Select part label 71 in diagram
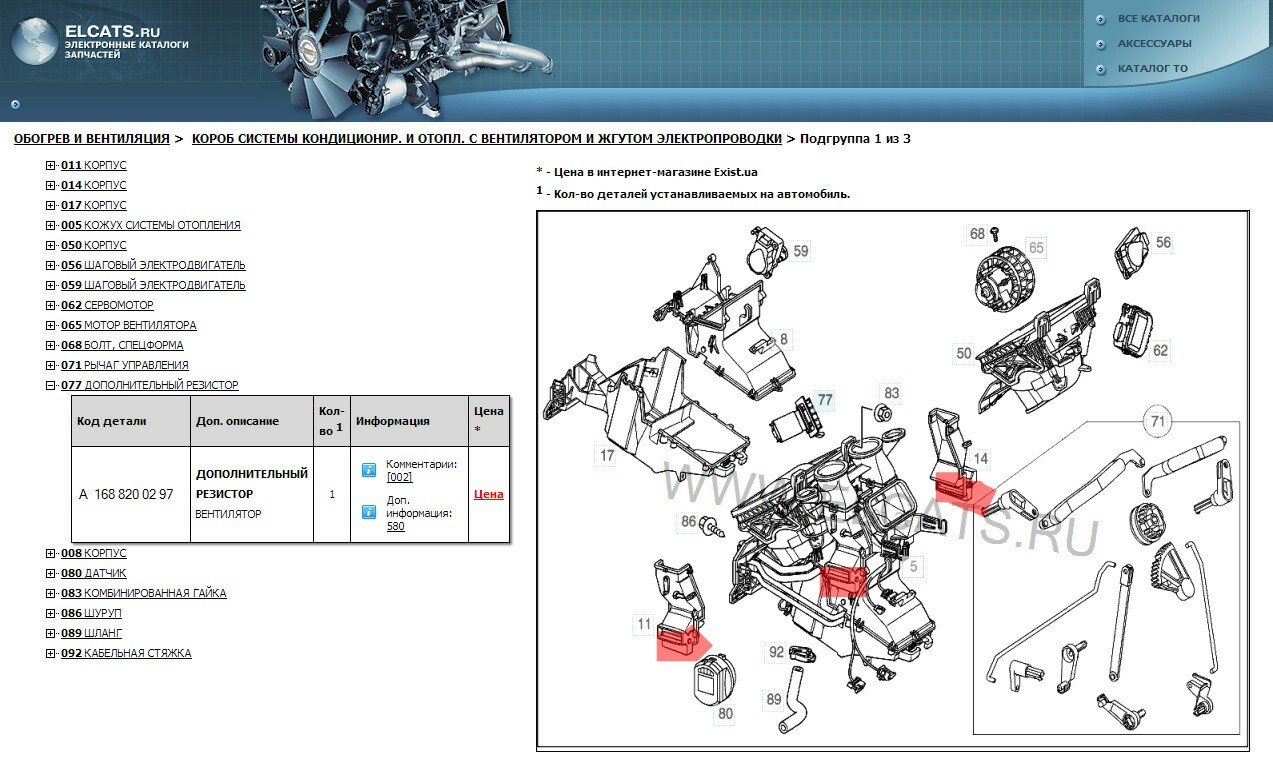1273x759 pixels. (x=1158, y=422)
